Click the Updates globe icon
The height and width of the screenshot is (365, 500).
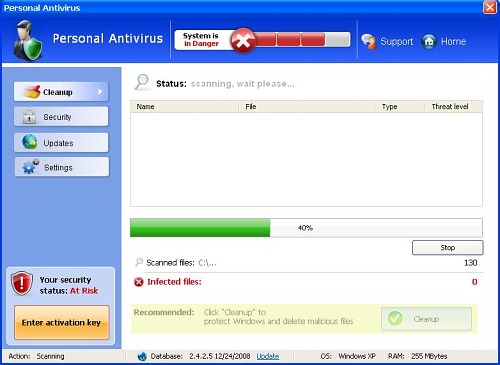pyautogui.click(x=30, y=142)
